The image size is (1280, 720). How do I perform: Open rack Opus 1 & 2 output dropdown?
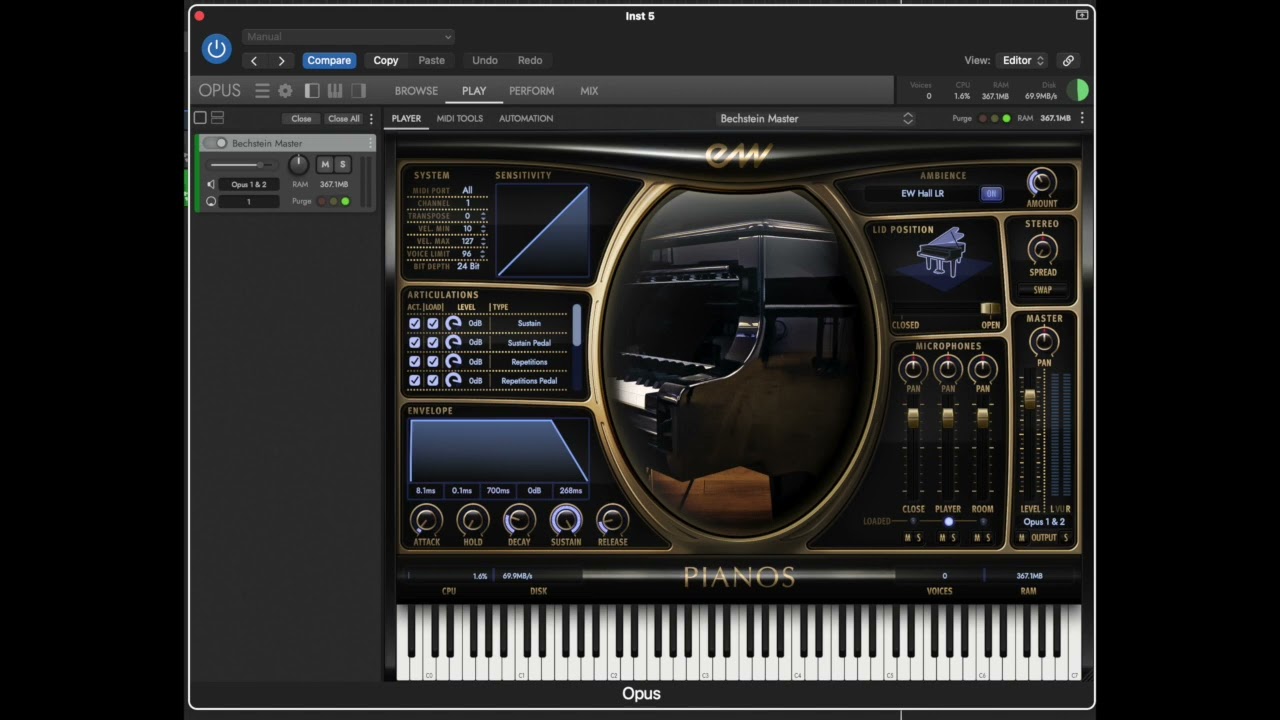tap(249, 184)
